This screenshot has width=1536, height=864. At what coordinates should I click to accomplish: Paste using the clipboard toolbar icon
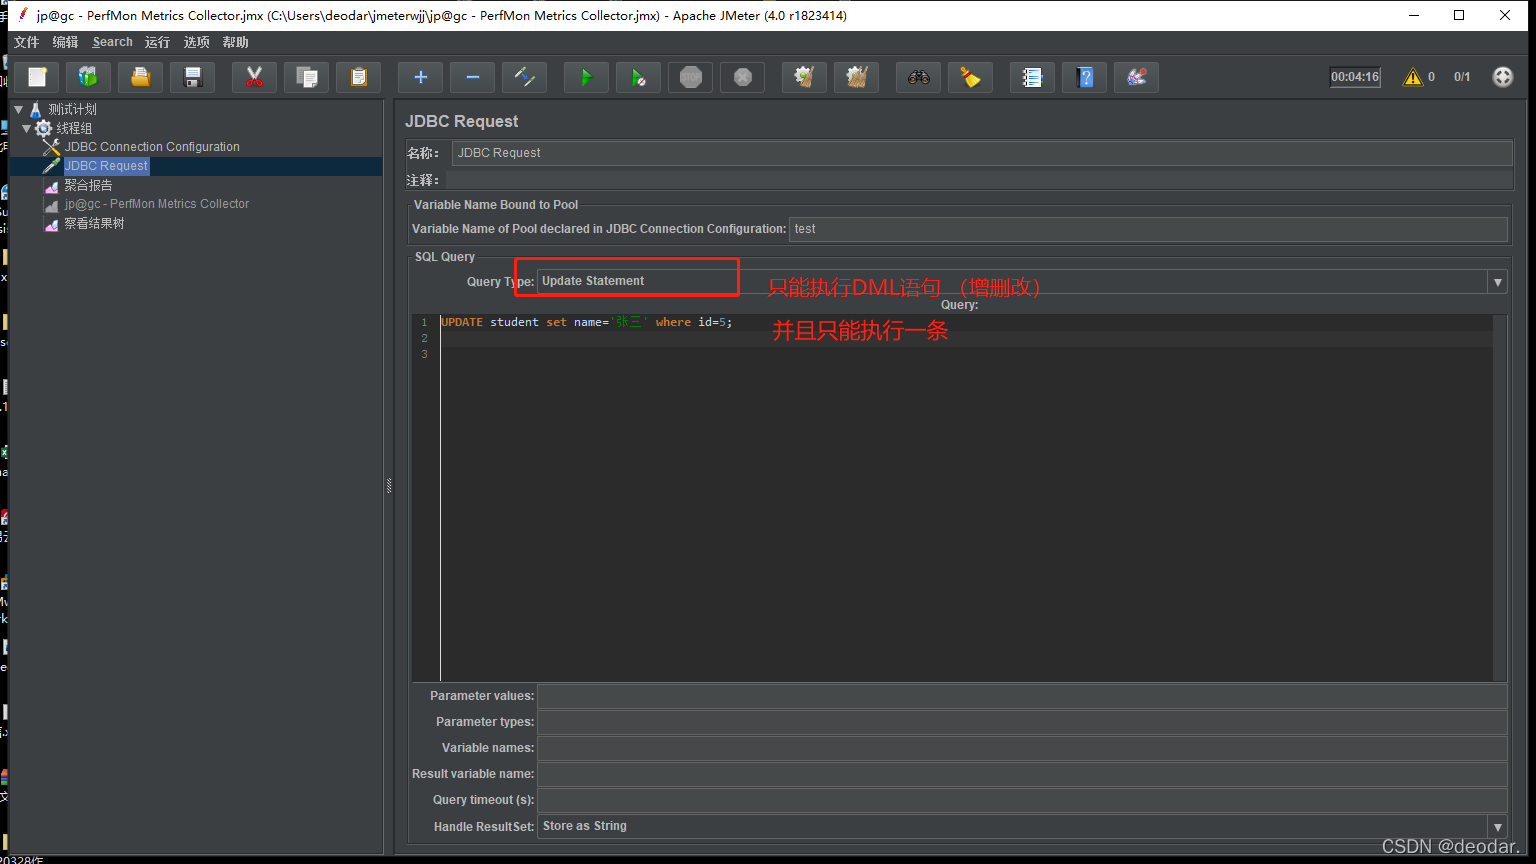358,77
